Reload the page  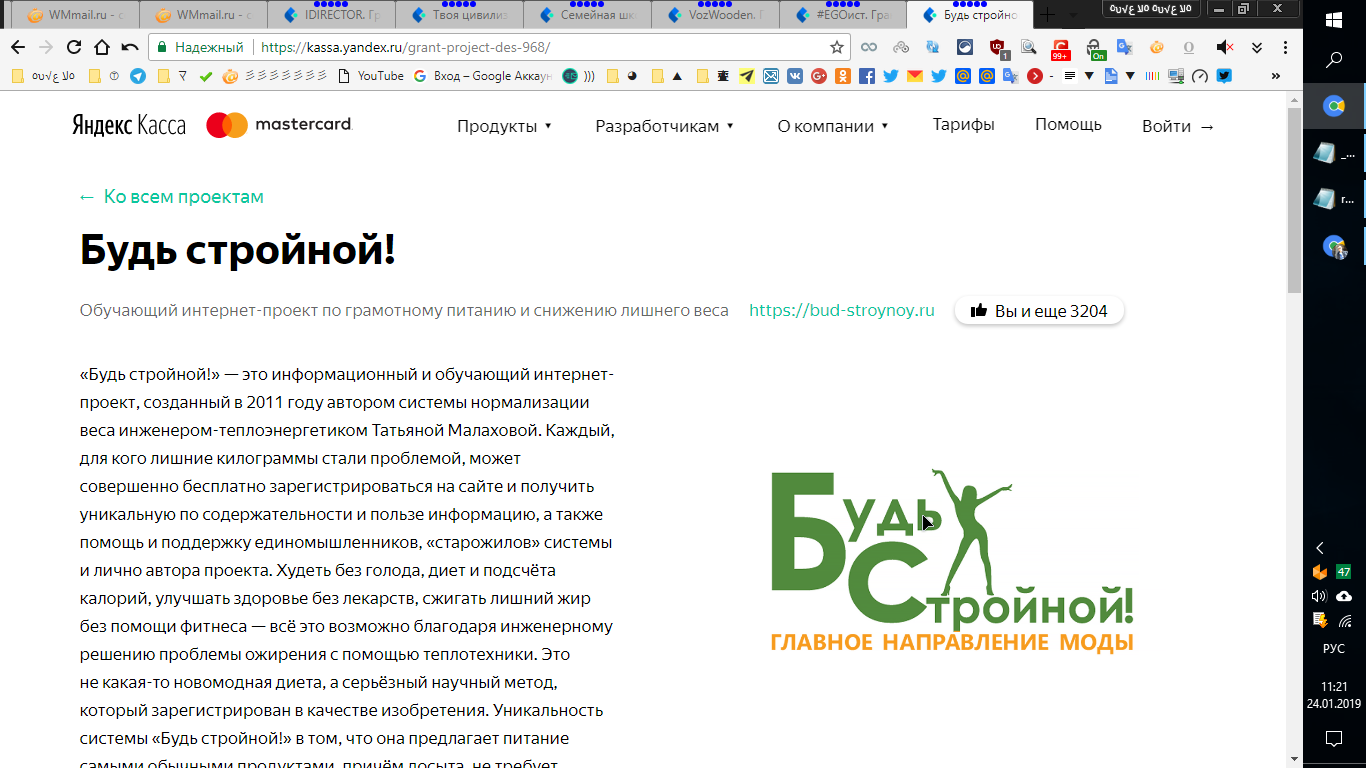tap(74, 47)
